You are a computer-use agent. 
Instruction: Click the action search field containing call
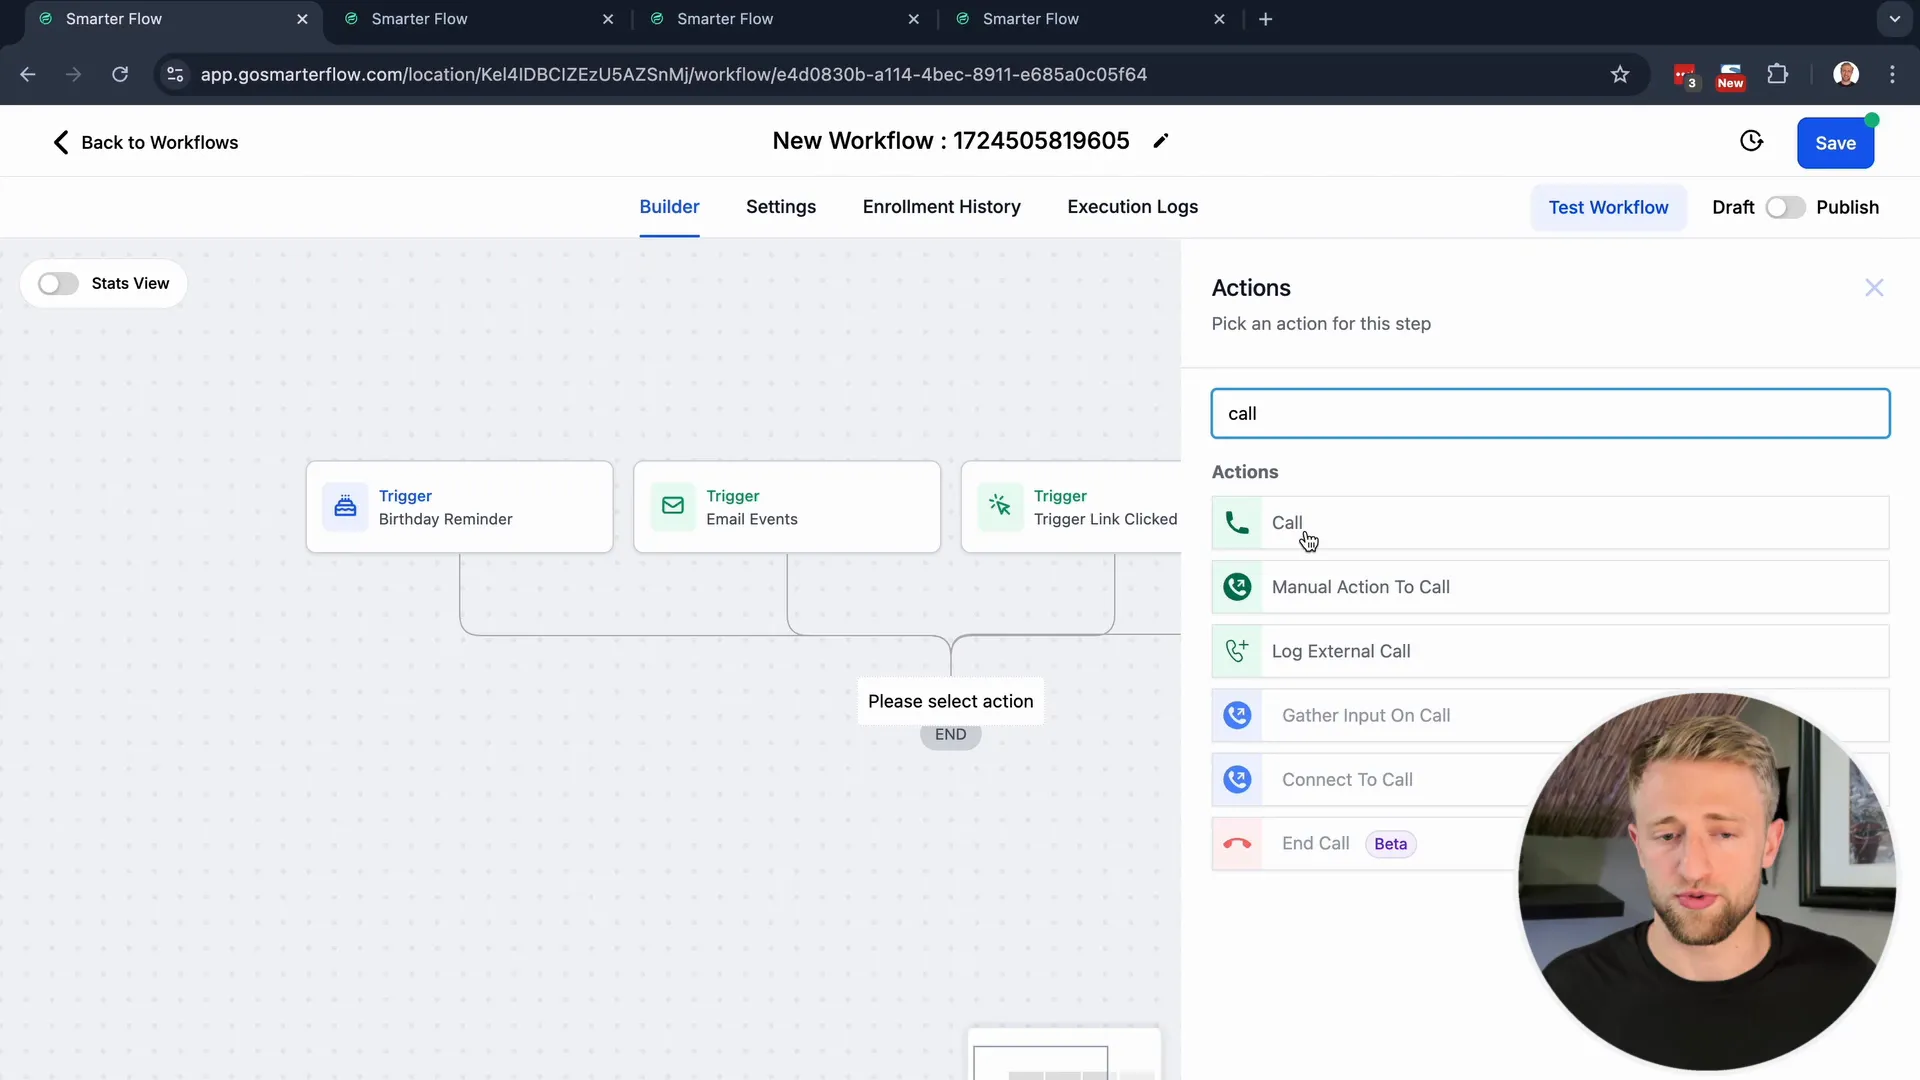(1550, 413)
